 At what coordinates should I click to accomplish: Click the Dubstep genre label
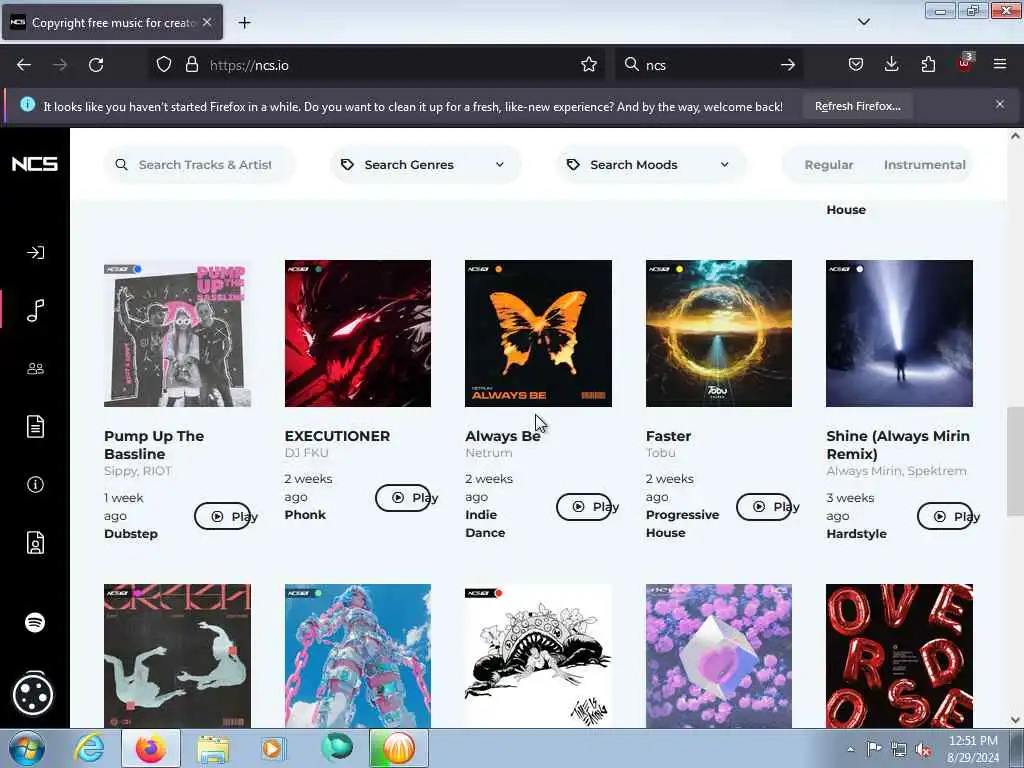click(x=131, y=534)
